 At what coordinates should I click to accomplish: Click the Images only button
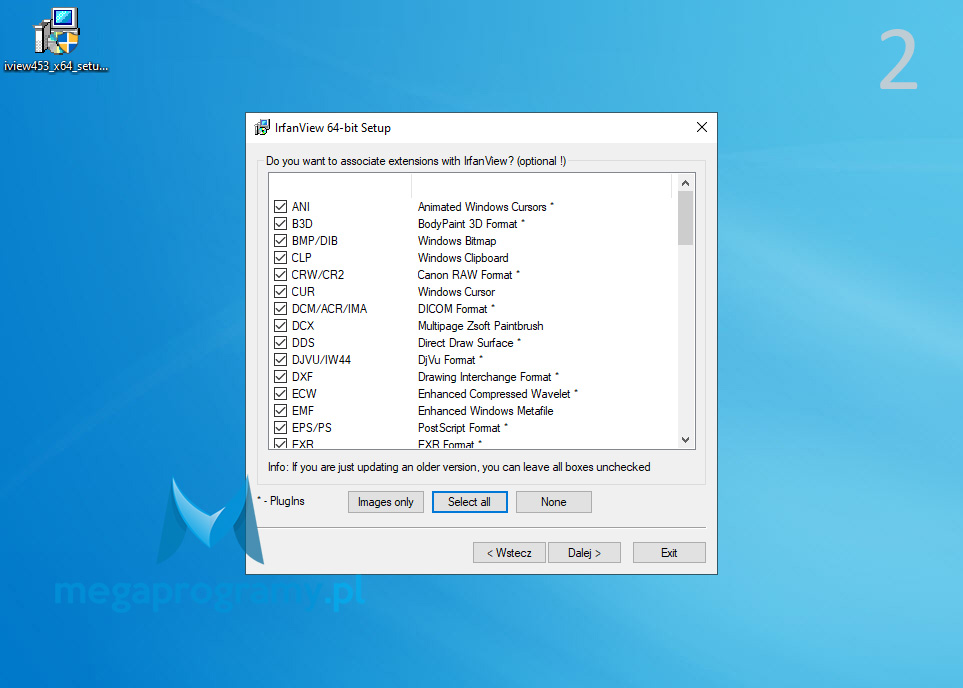coord(386,502)
